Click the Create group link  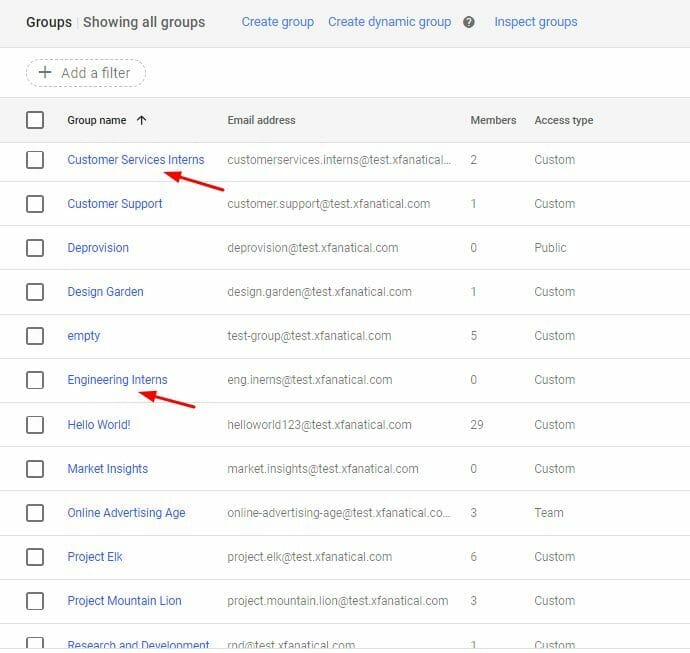click(x=278, y=22)
